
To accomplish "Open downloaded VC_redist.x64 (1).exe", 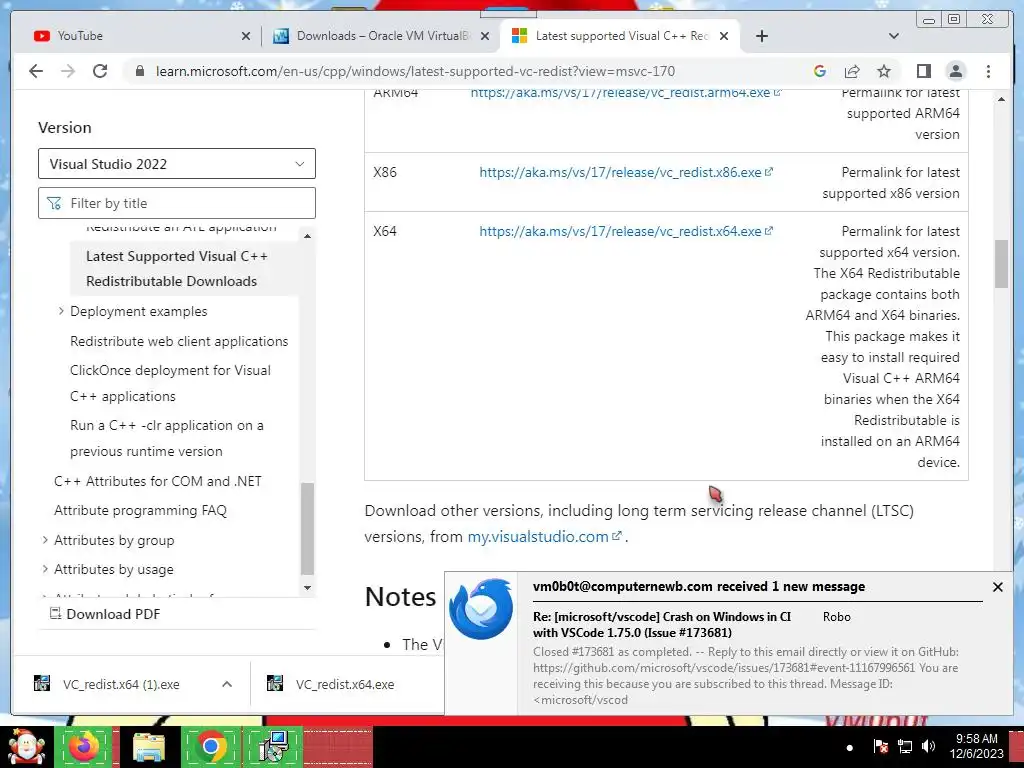I will (x=121, y=684).
